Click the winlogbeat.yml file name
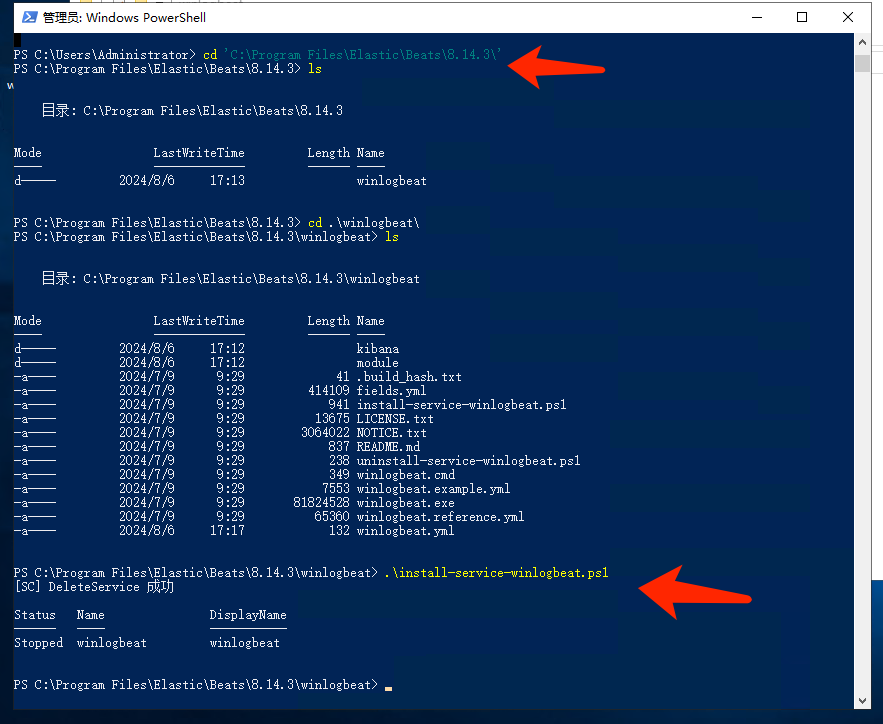883x724 pixels. (x=405, y=531)
